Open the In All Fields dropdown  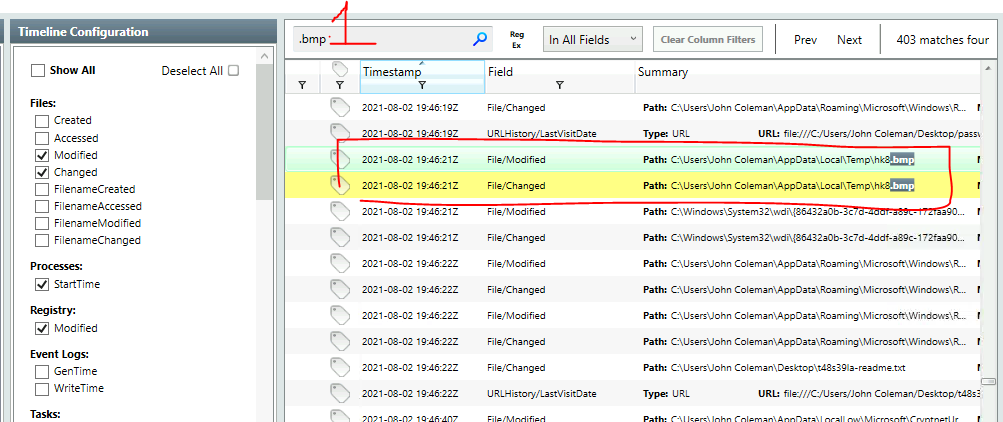pos(592,40)
